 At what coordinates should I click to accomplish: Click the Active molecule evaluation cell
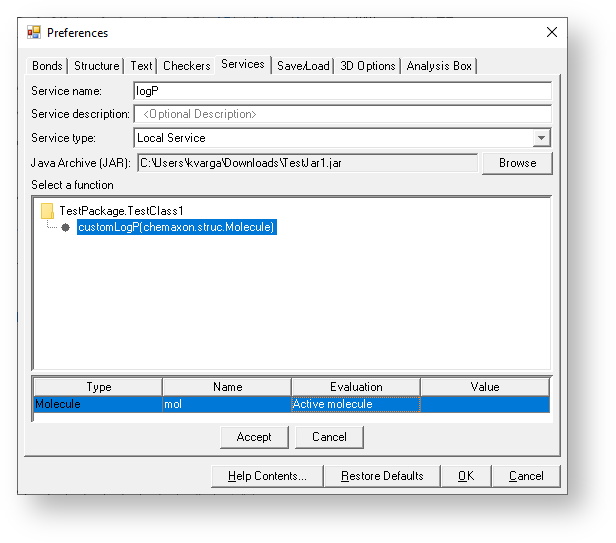tap(355, 404)
